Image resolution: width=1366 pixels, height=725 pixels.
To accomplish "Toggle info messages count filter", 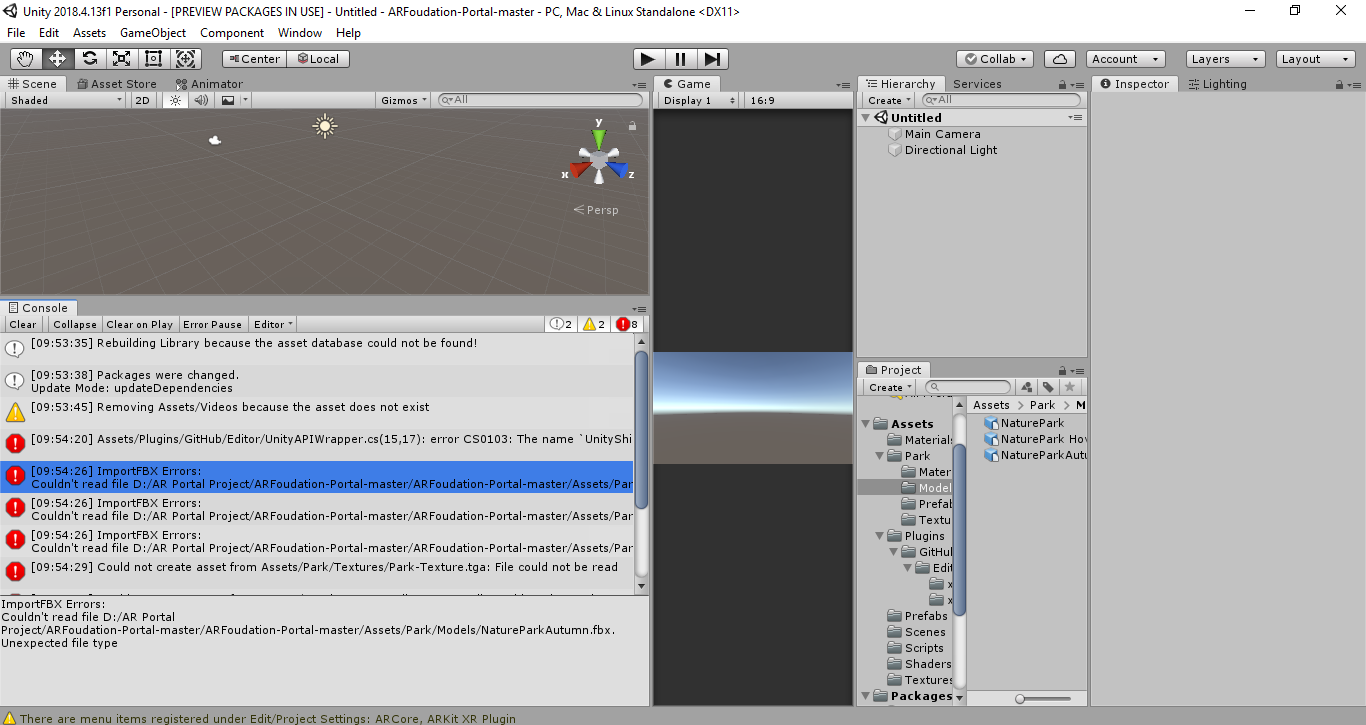I will point(561,324).
